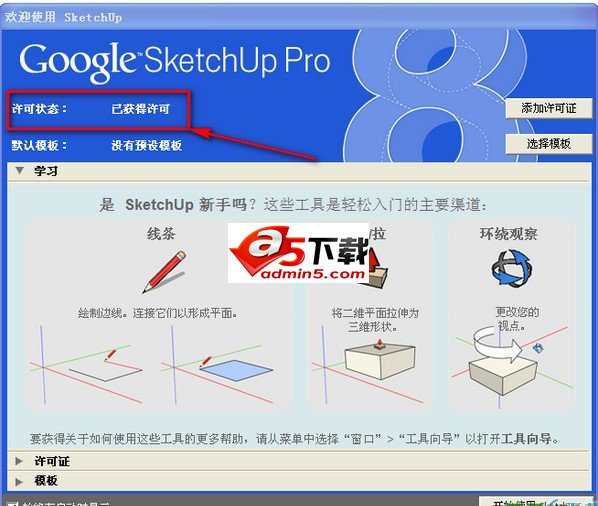
Task: Click the 已获得许可 license status value
Action: (140, 109)
